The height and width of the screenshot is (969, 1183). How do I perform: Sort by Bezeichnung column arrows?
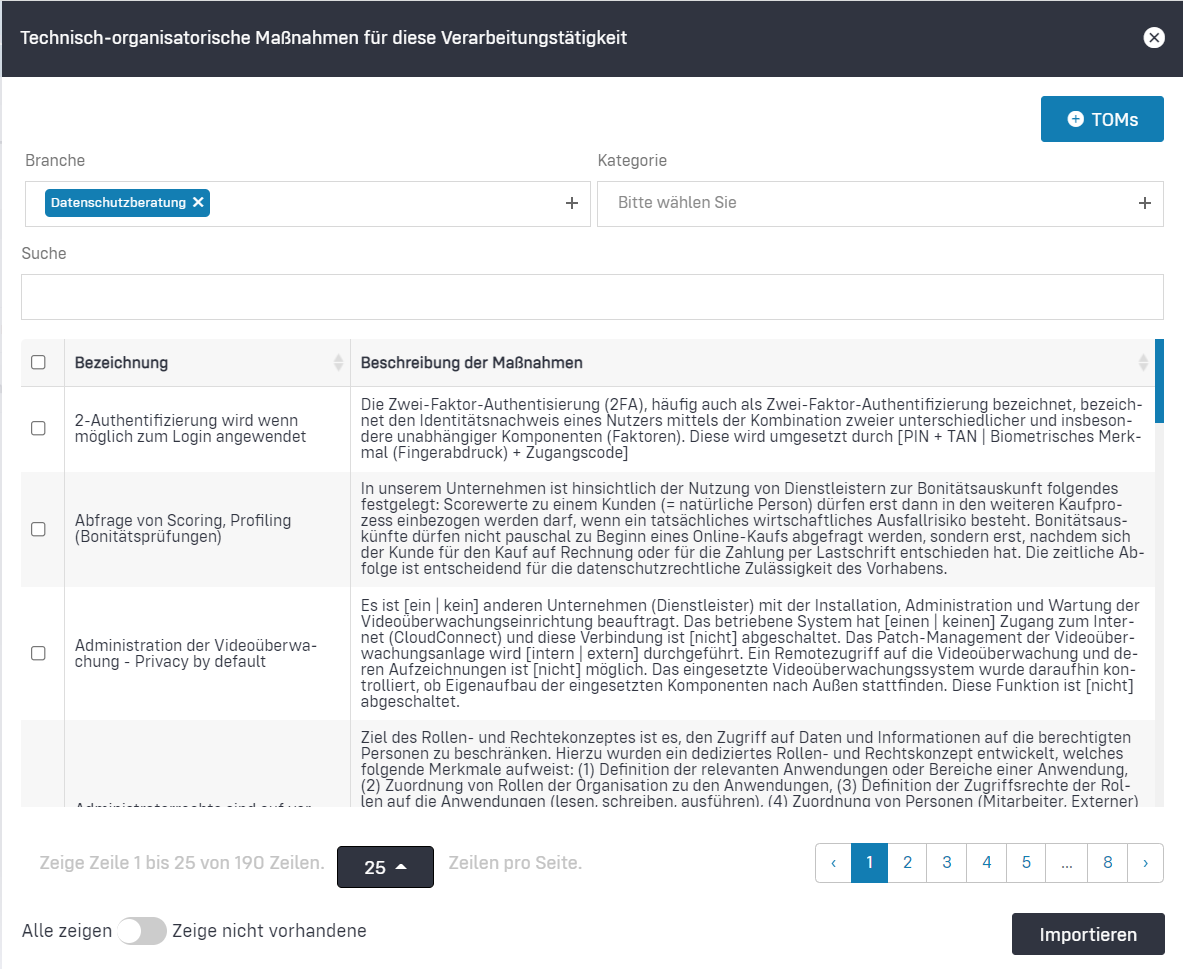click(x=338, y=363)
